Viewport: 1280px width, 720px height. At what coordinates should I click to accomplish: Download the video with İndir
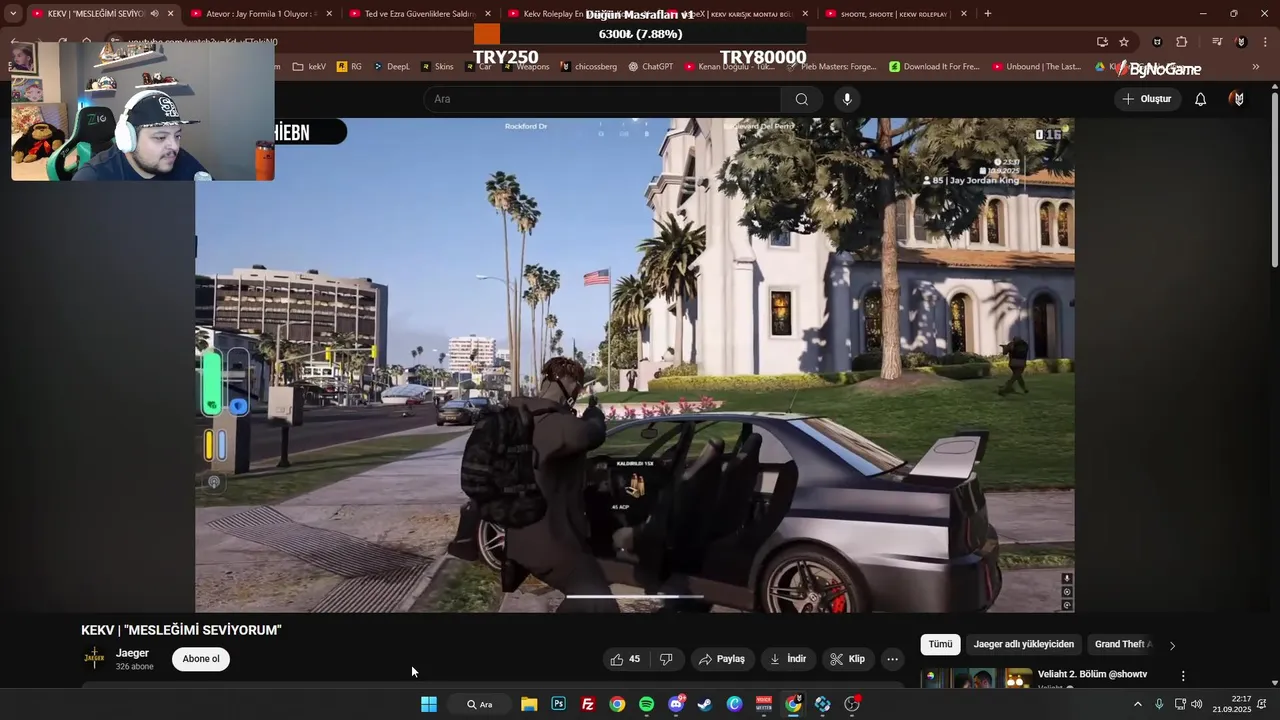coord(787,659)
